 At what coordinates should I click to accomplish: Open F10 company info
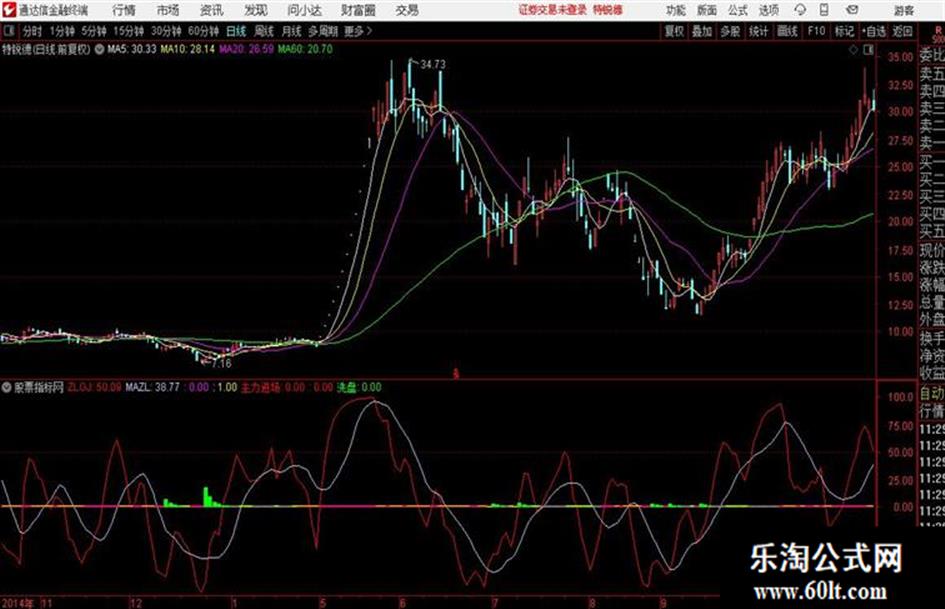(816, 31)
